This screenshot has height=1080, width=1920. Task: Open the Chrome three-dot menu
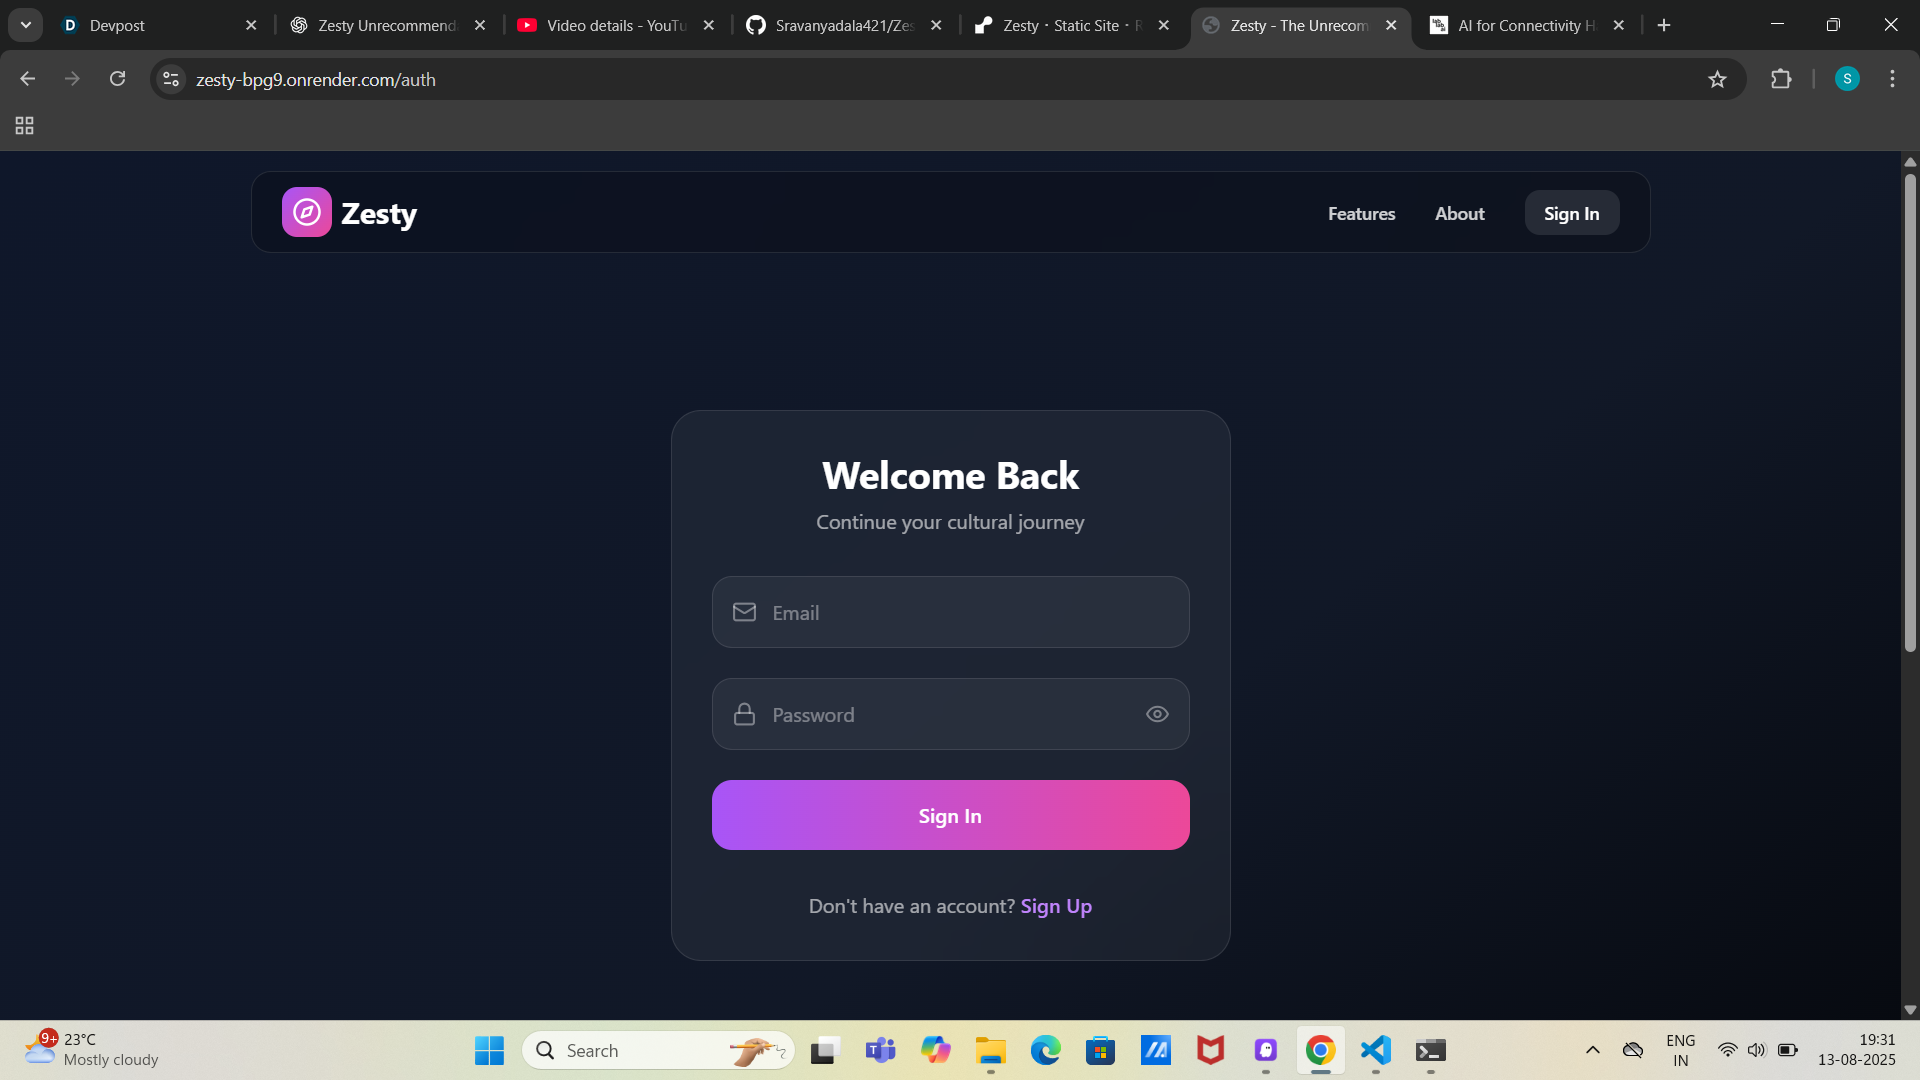click(1892, 79)
